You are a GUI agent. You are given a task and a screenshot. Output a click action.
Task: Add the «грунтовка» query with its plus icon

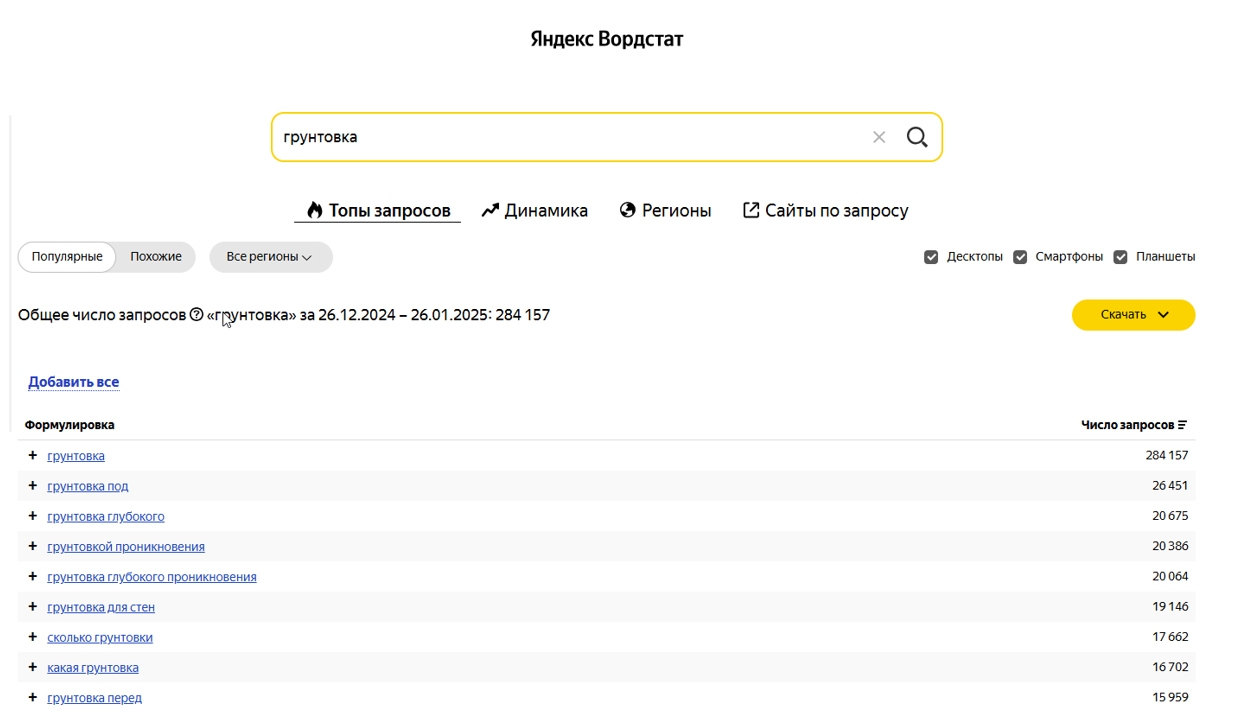33,456
